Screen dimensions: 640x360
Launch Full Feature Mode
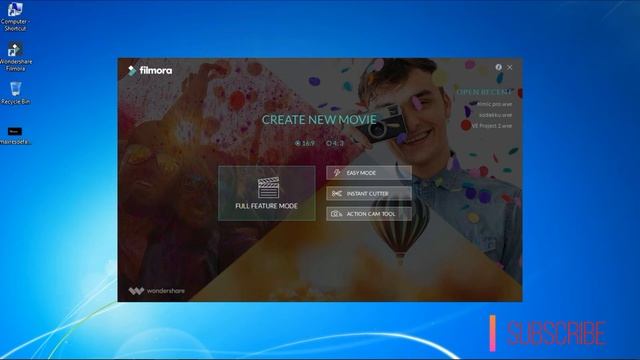267,193
